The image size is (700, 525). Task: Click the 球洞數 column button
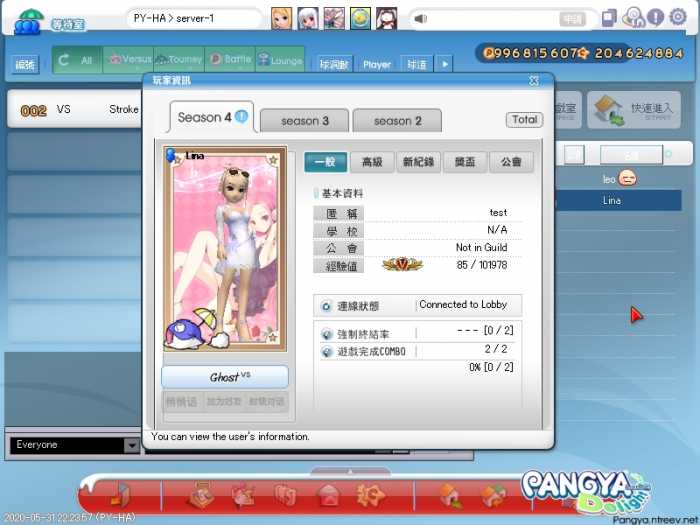[x=335, y=64]
